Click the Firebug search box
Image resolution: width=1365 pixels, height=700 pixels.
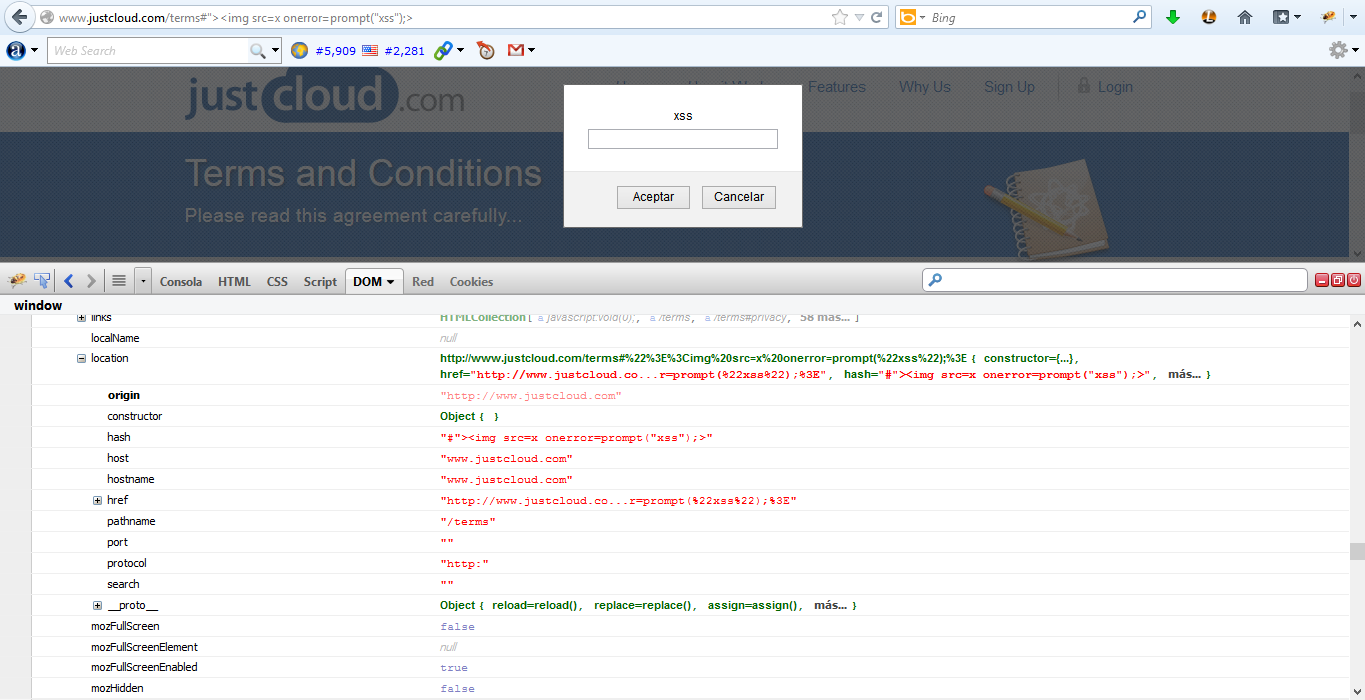1114,280
